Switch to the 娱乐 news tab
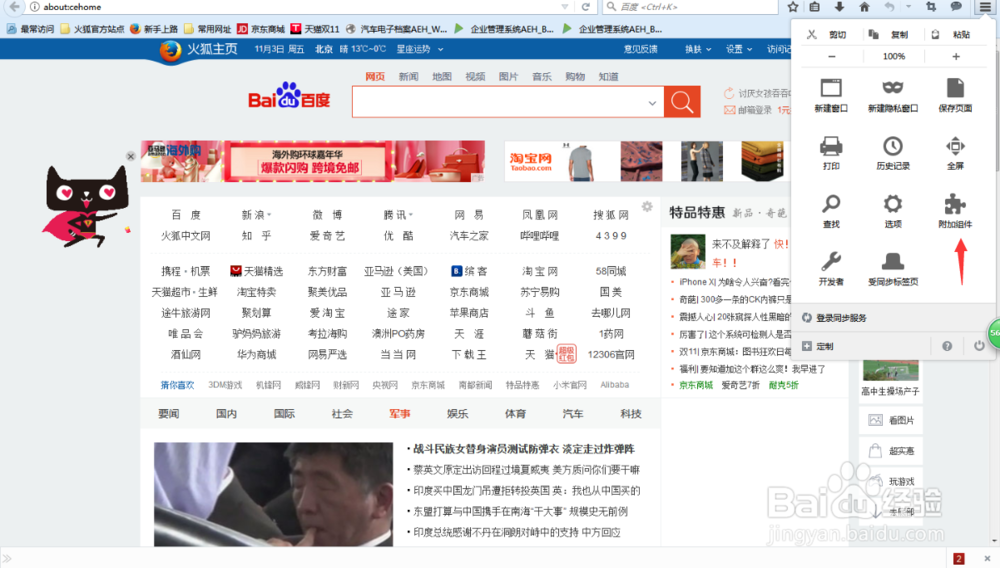Viewport: 1000px width, 568px height. pos(457,414)
